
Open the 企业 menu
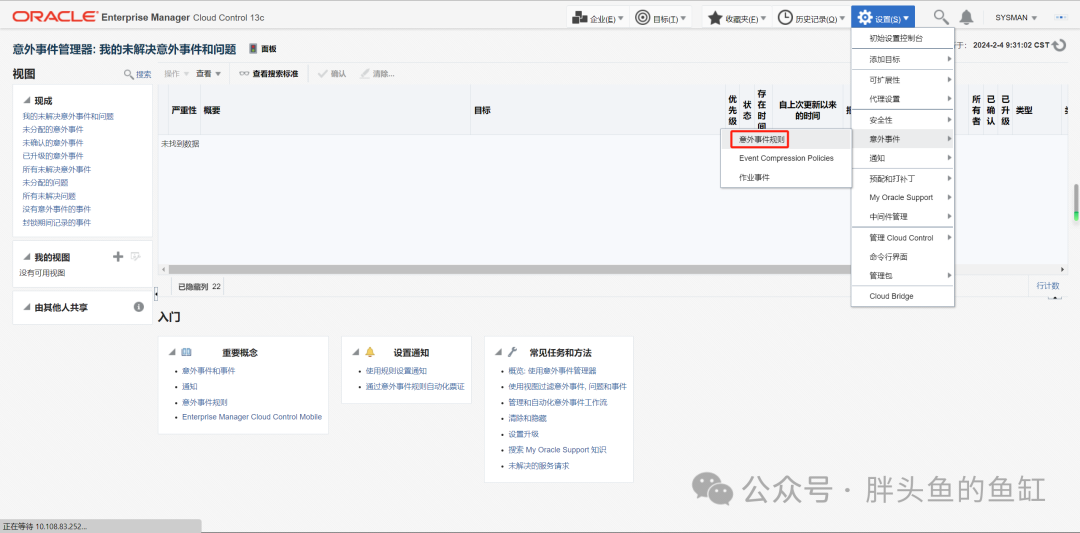[598, 18]
